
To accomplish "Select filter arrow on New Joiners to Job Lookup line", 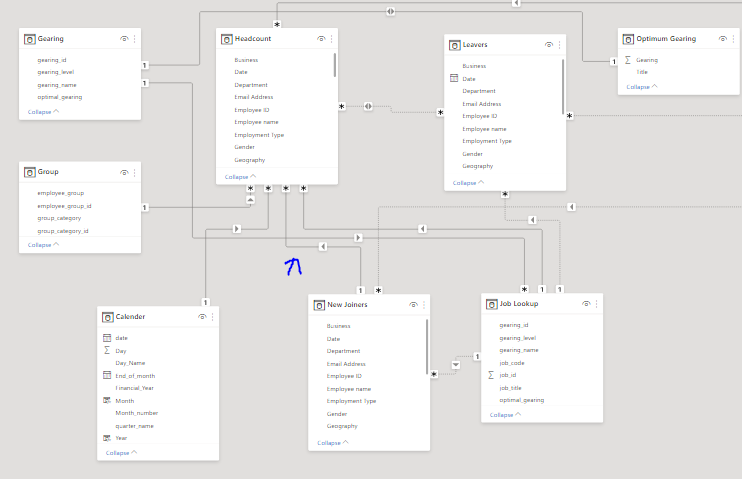I will click(x=456, y=365).
